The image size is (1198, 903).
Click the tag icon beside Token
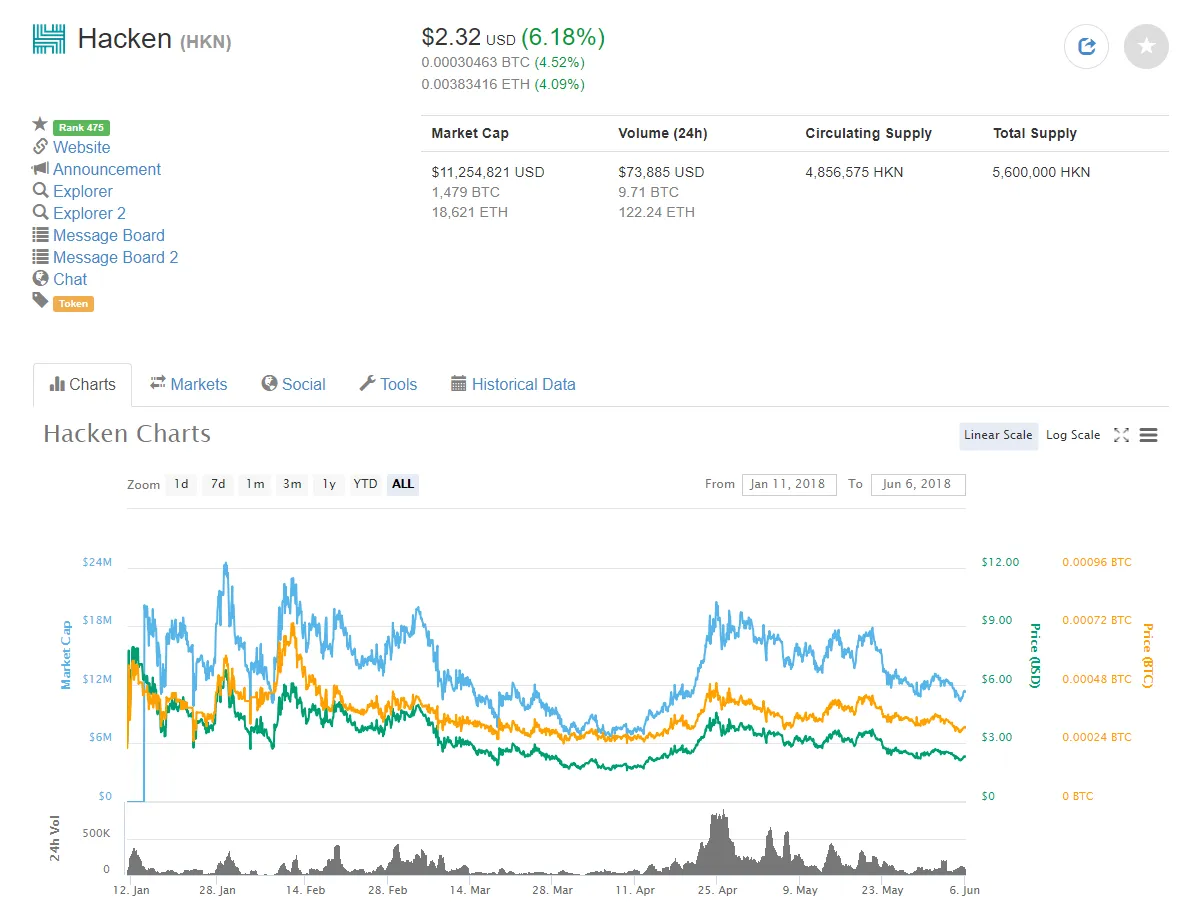pos(40,300)
